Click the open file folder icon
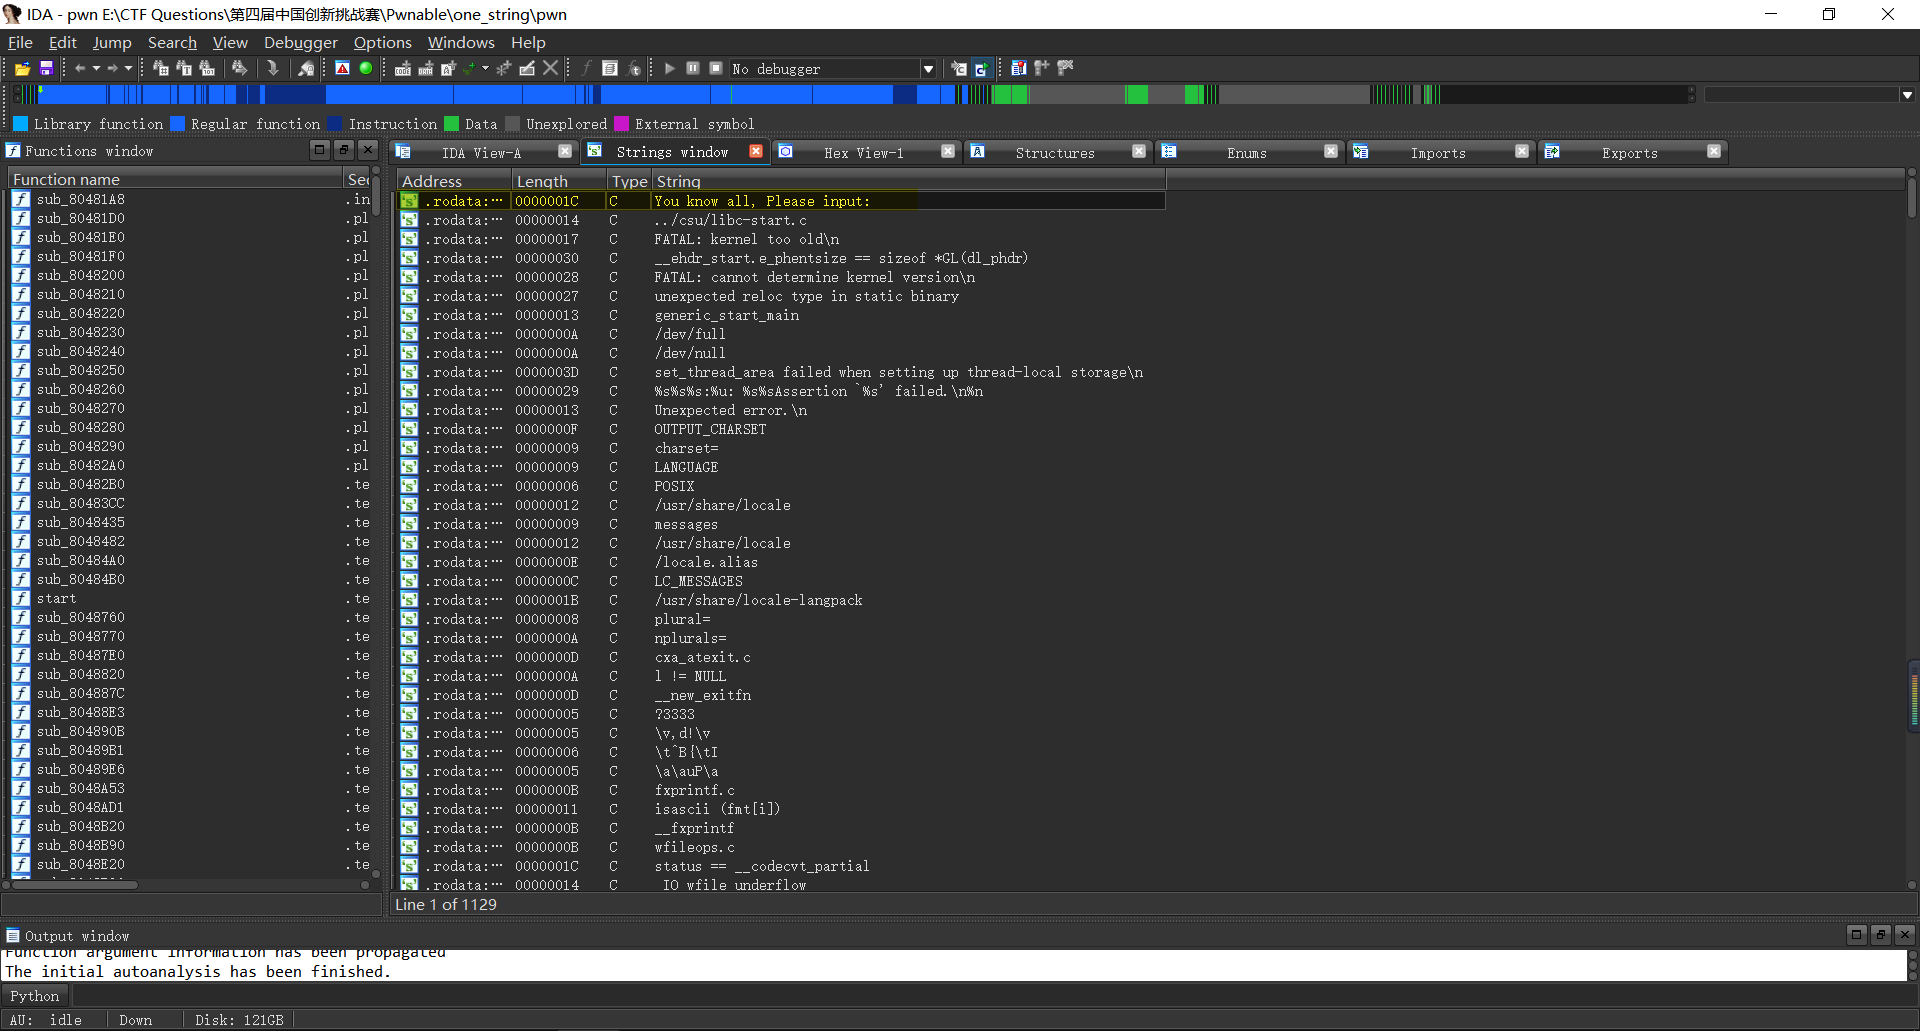Image resolution: width=1920 pixels, height=1031 pixels. (22, 69)
